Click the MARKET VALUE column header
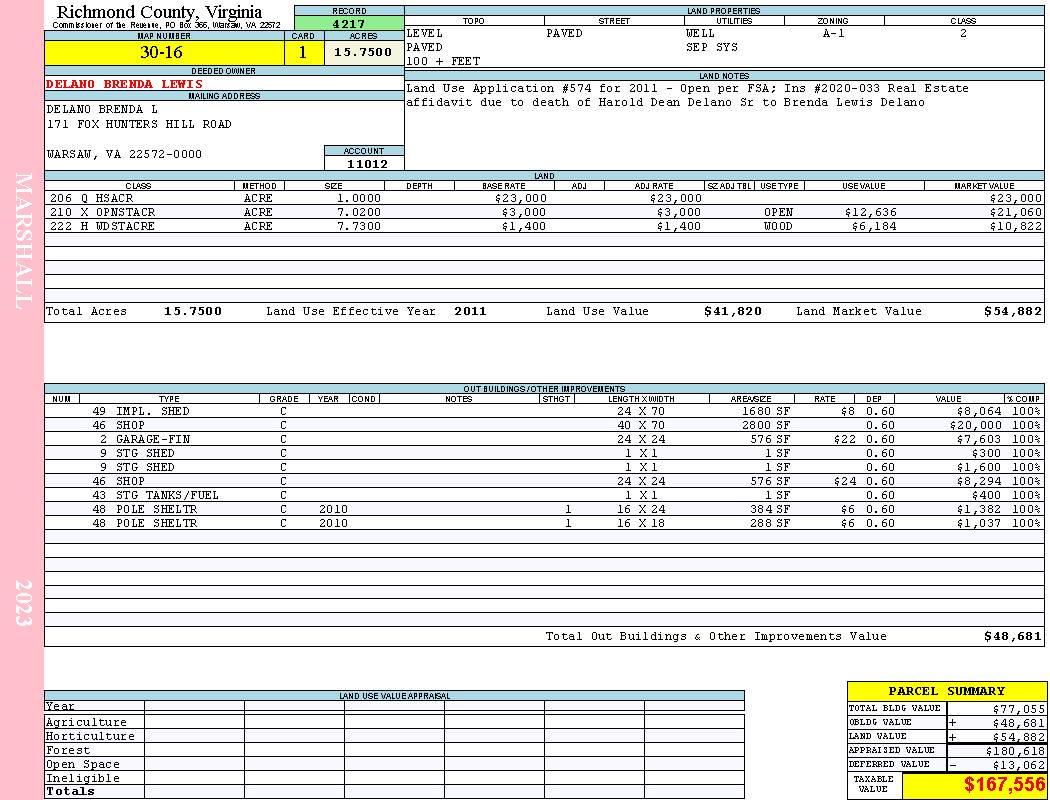 (984, 185)
